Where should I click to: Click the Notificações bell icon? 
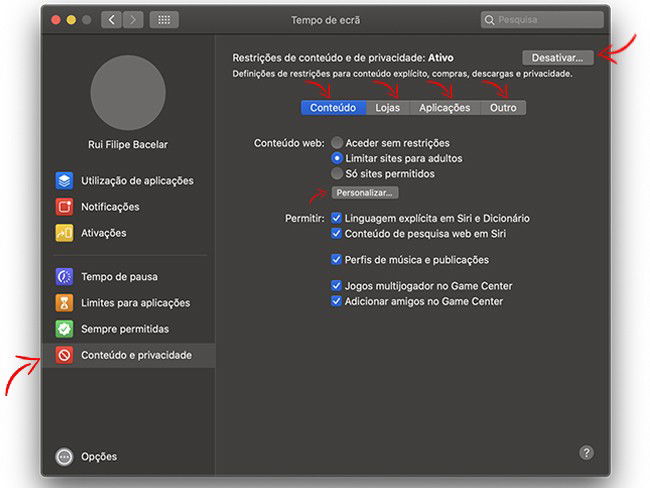tap(64, 207)
